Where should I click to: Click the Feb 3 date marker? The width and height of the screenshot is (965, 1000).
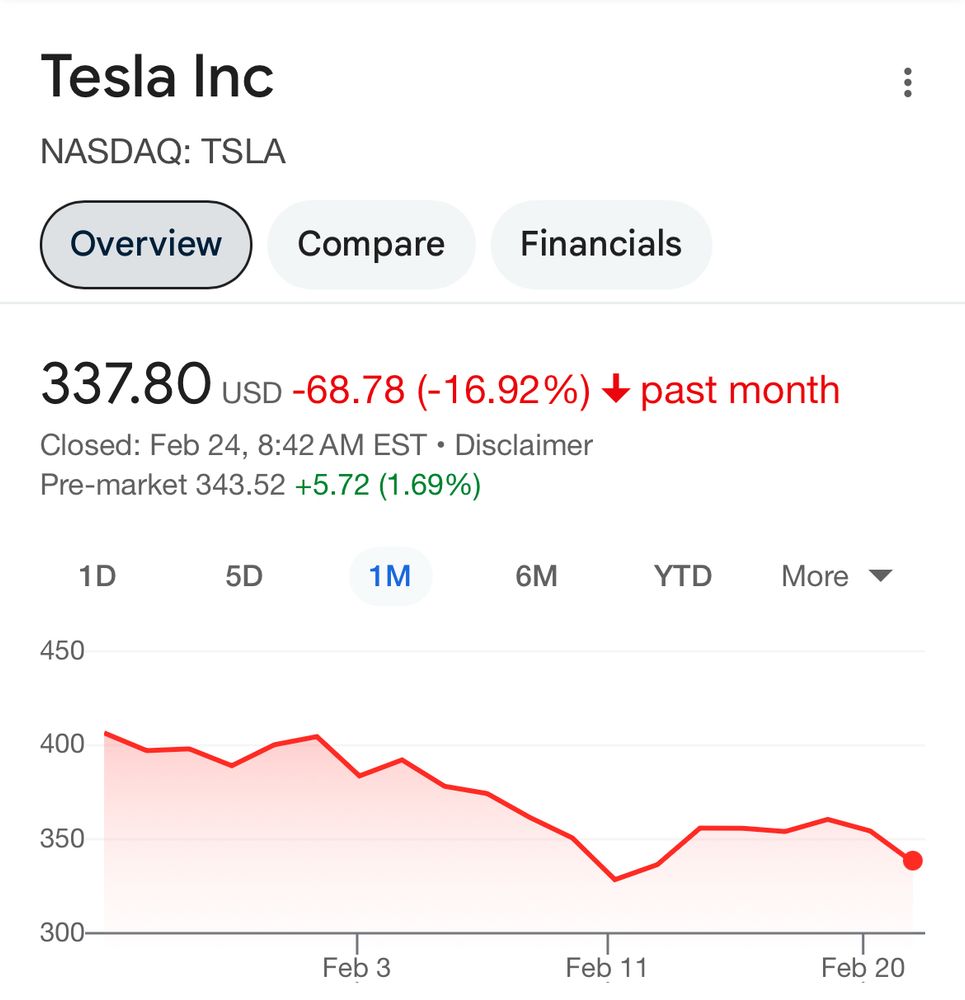(357, 967)
